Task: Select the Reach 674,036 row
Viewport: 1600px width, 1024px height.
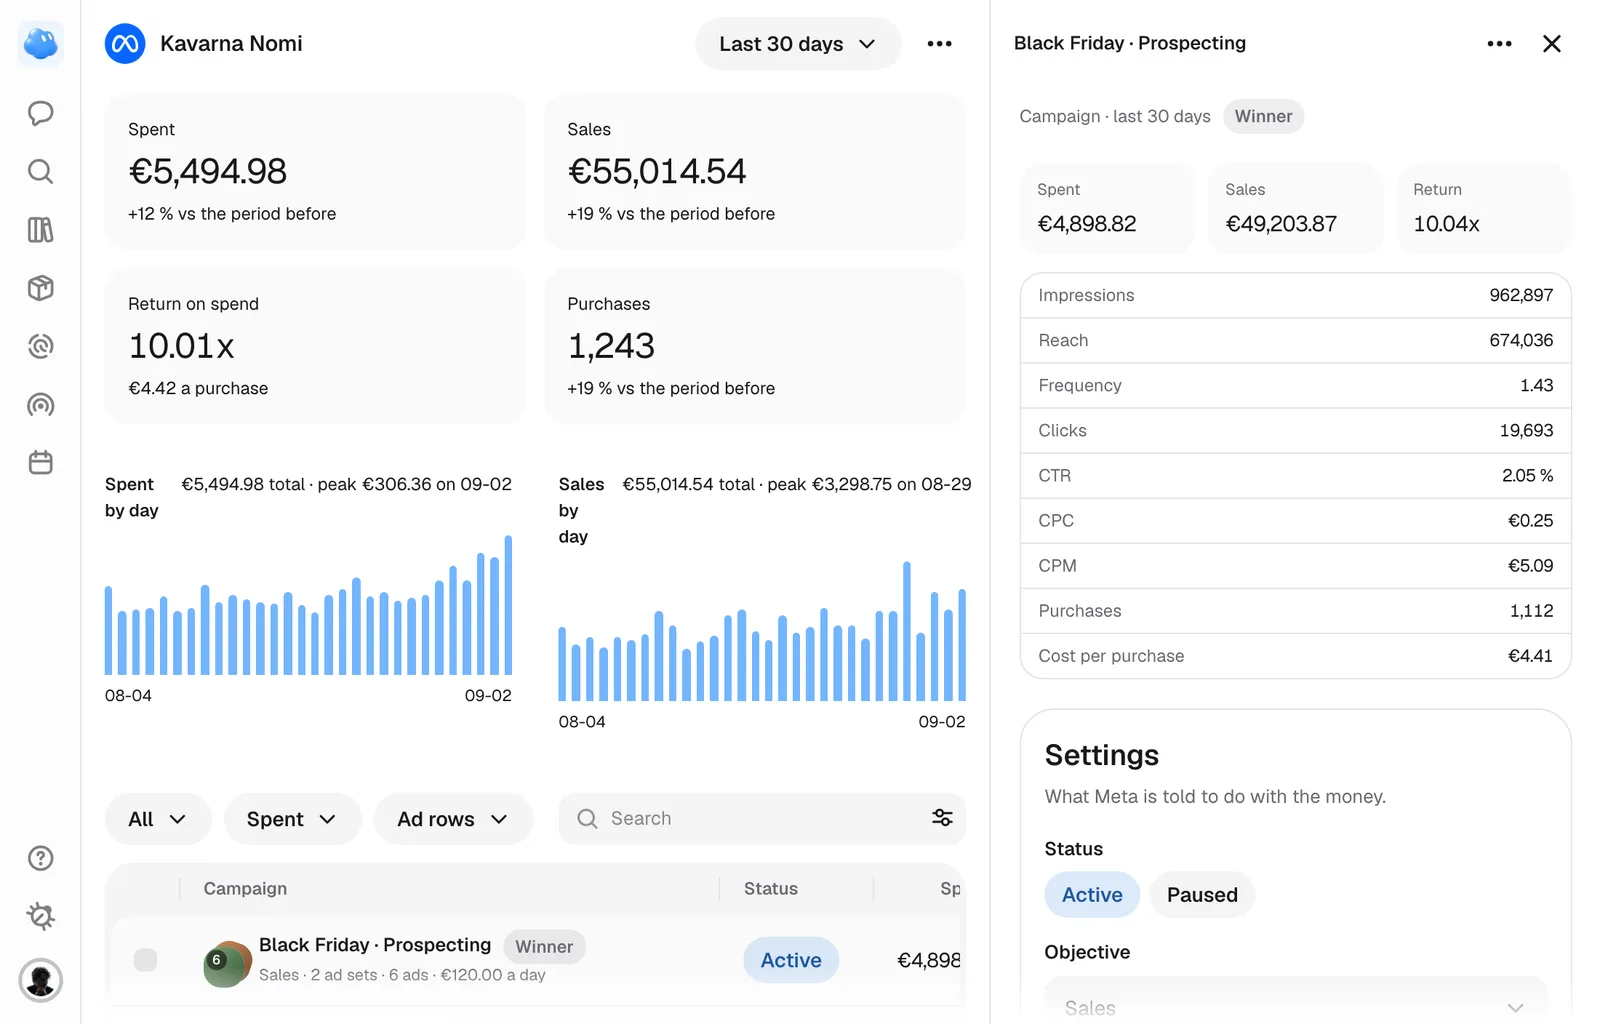Action: point(1295,340)
